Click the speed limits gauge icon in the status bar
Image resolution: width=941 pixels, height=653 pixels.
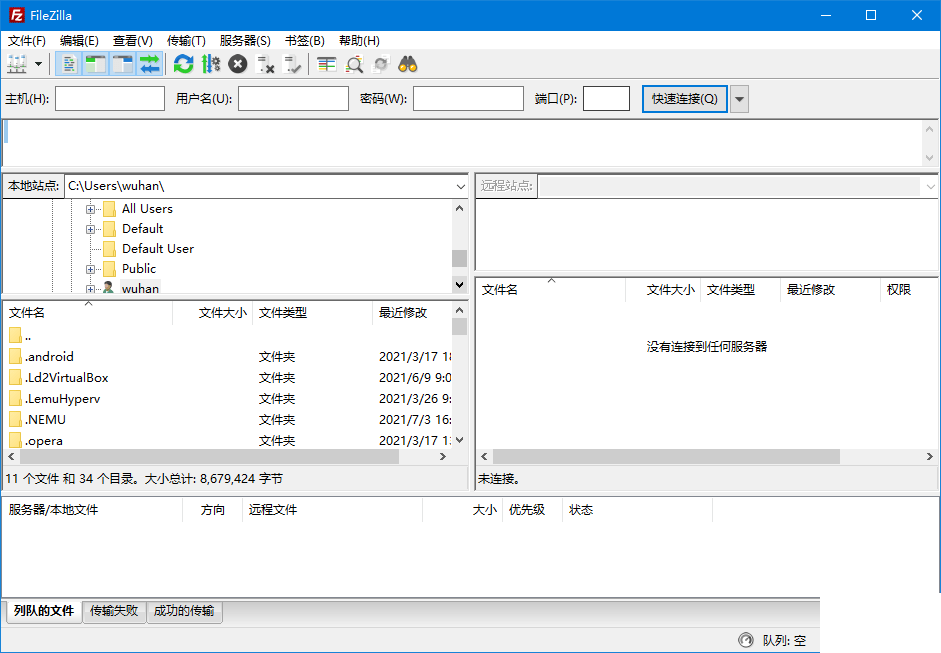(x=746, y=640)
